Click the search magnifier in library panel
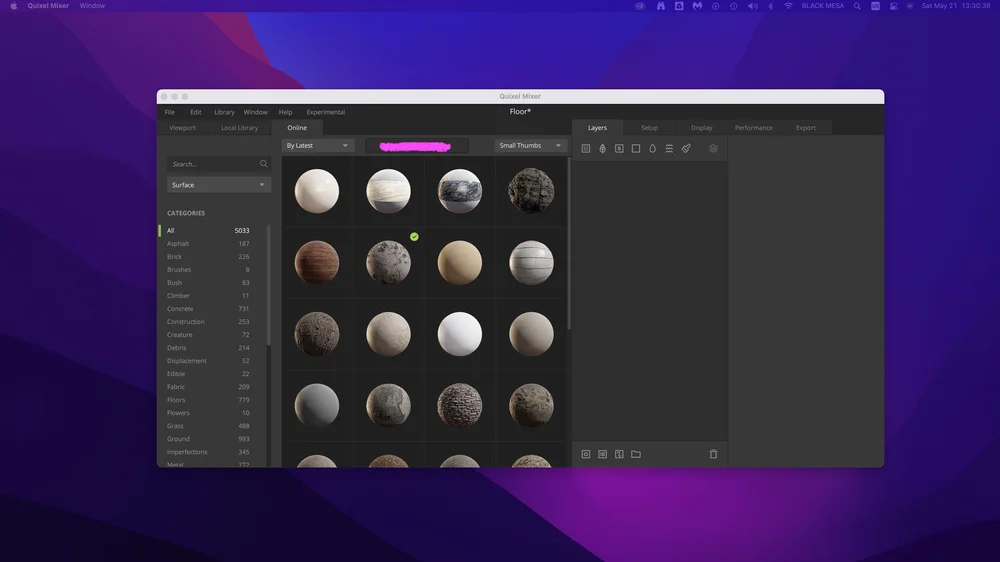The width and height of the screenshot is (1000, 562). (x=263, y=164)
